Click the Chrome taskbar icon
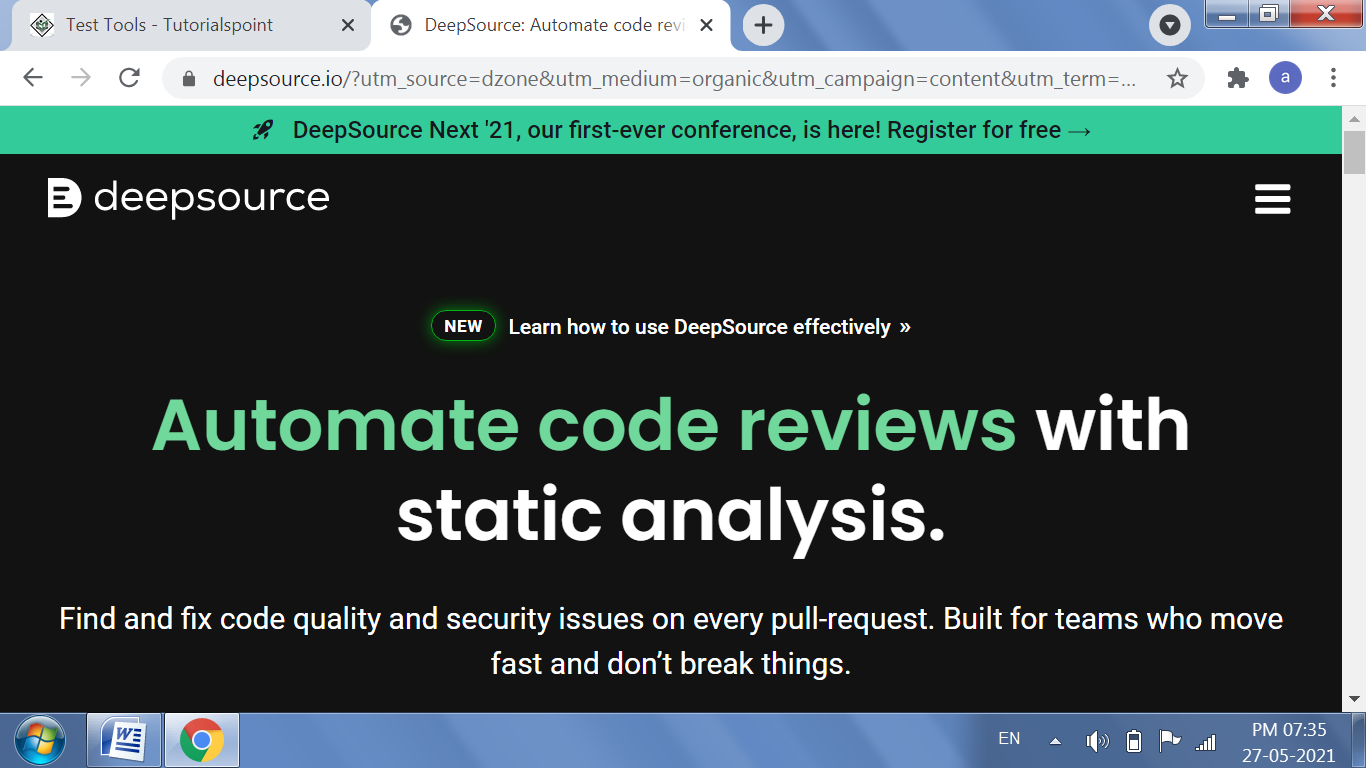Image resolution: width=1366 pixels, height=768 pixels. (x=202, y=741)
